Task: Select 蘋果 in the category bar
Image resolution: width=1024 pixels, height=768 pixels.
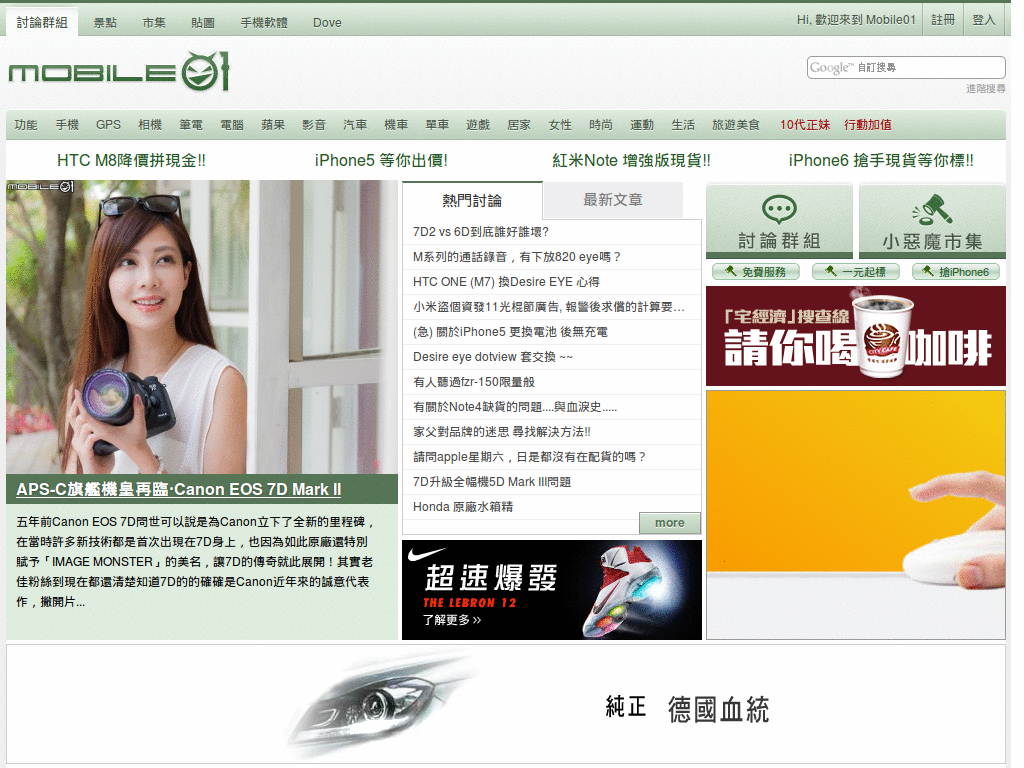Action: [x=273, y=125]
